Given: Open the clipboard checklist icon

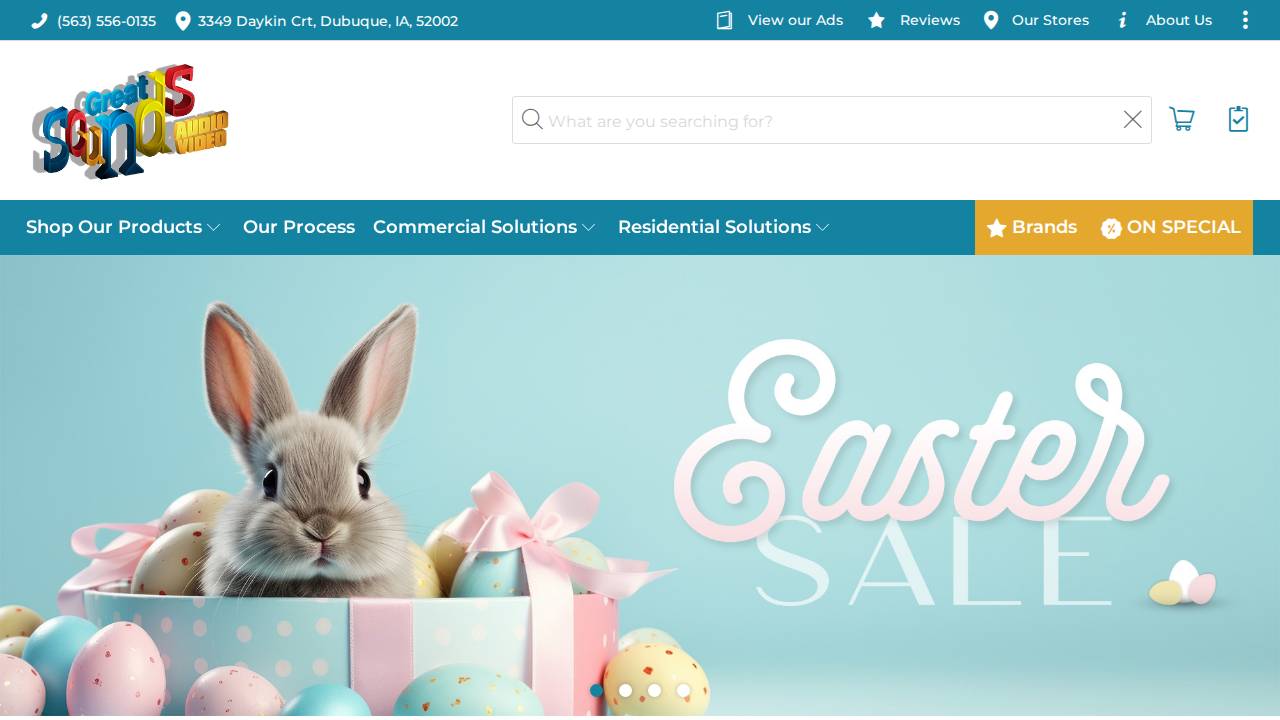Looking at the screenshot, I should [1238, 119].
